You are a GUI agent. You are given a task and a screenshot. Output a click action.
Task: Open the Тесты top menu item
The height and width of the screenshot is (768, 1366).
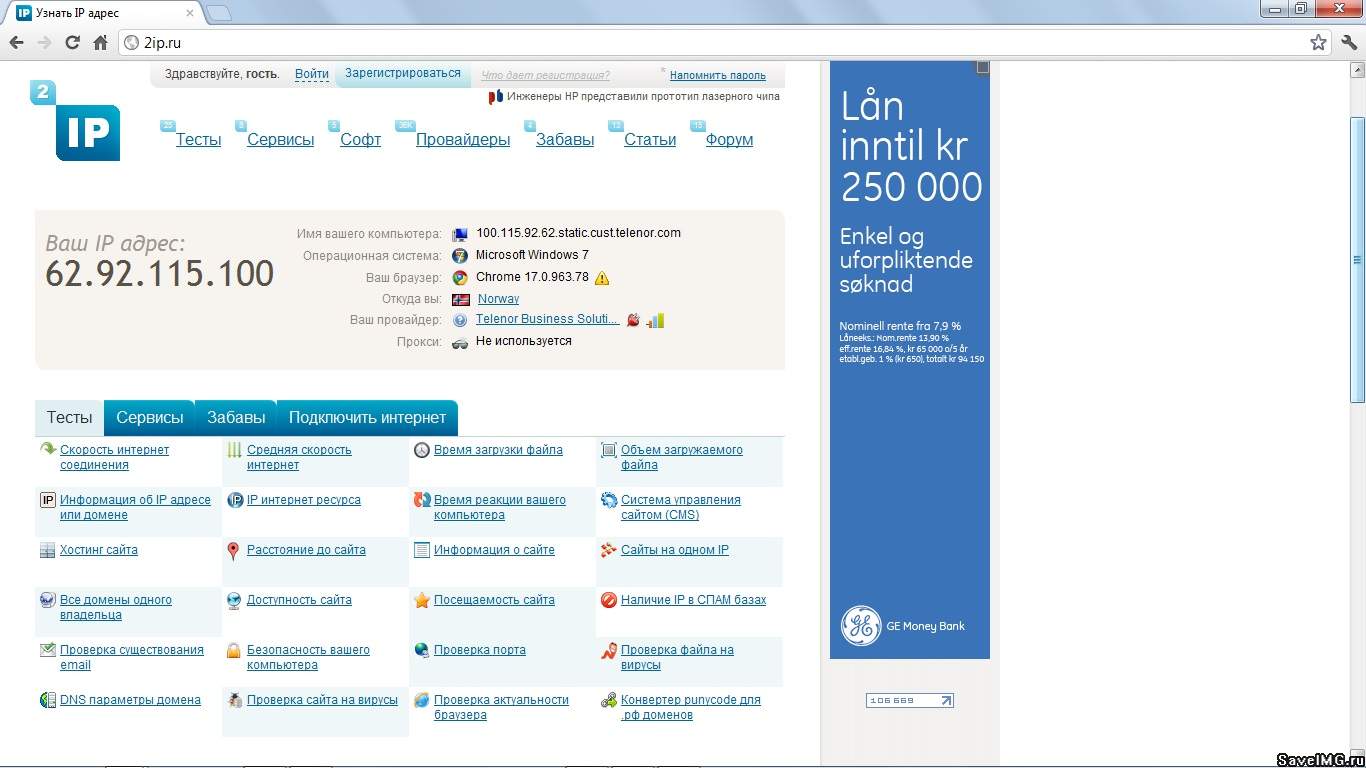tap(198, 140)
